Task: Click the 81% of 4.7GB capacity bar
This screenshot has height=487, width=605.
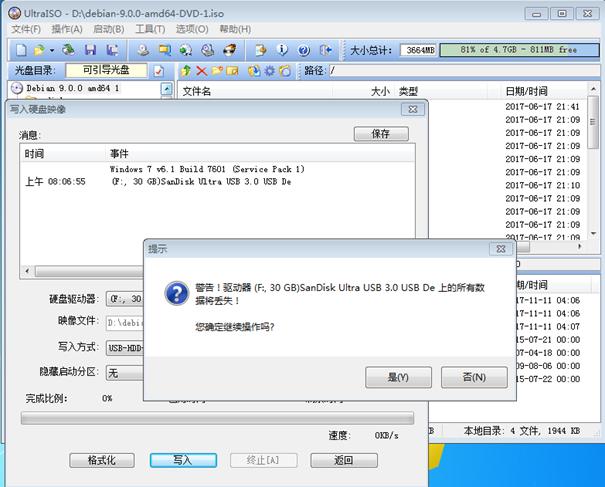Action: [x=519, y=50]
